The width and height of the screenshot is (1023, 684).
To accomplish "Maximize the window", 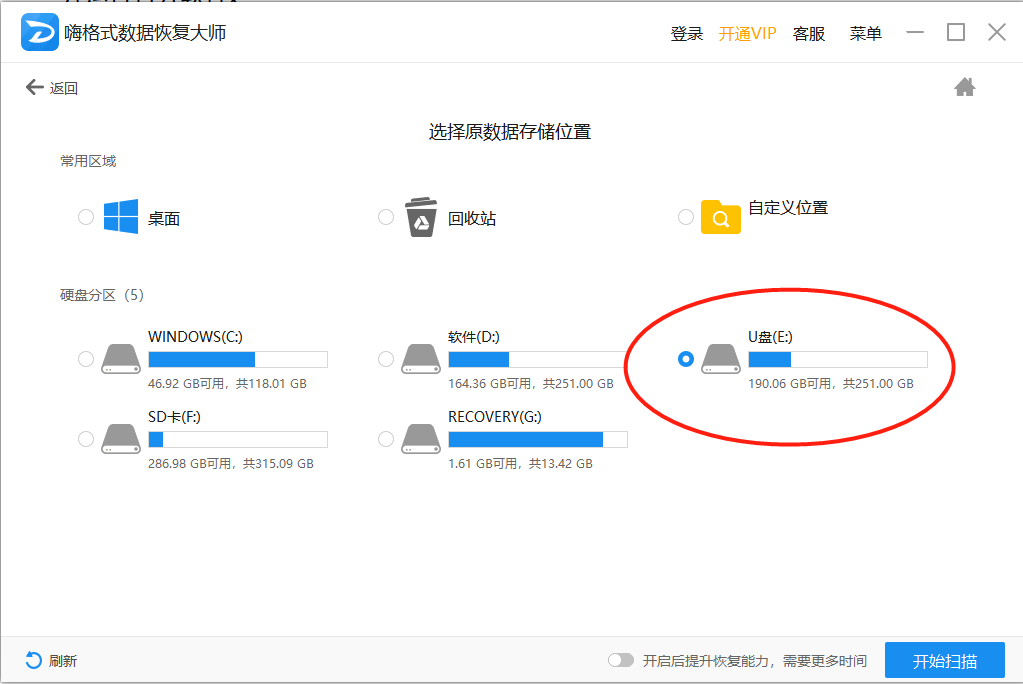I will coord(956,32).
